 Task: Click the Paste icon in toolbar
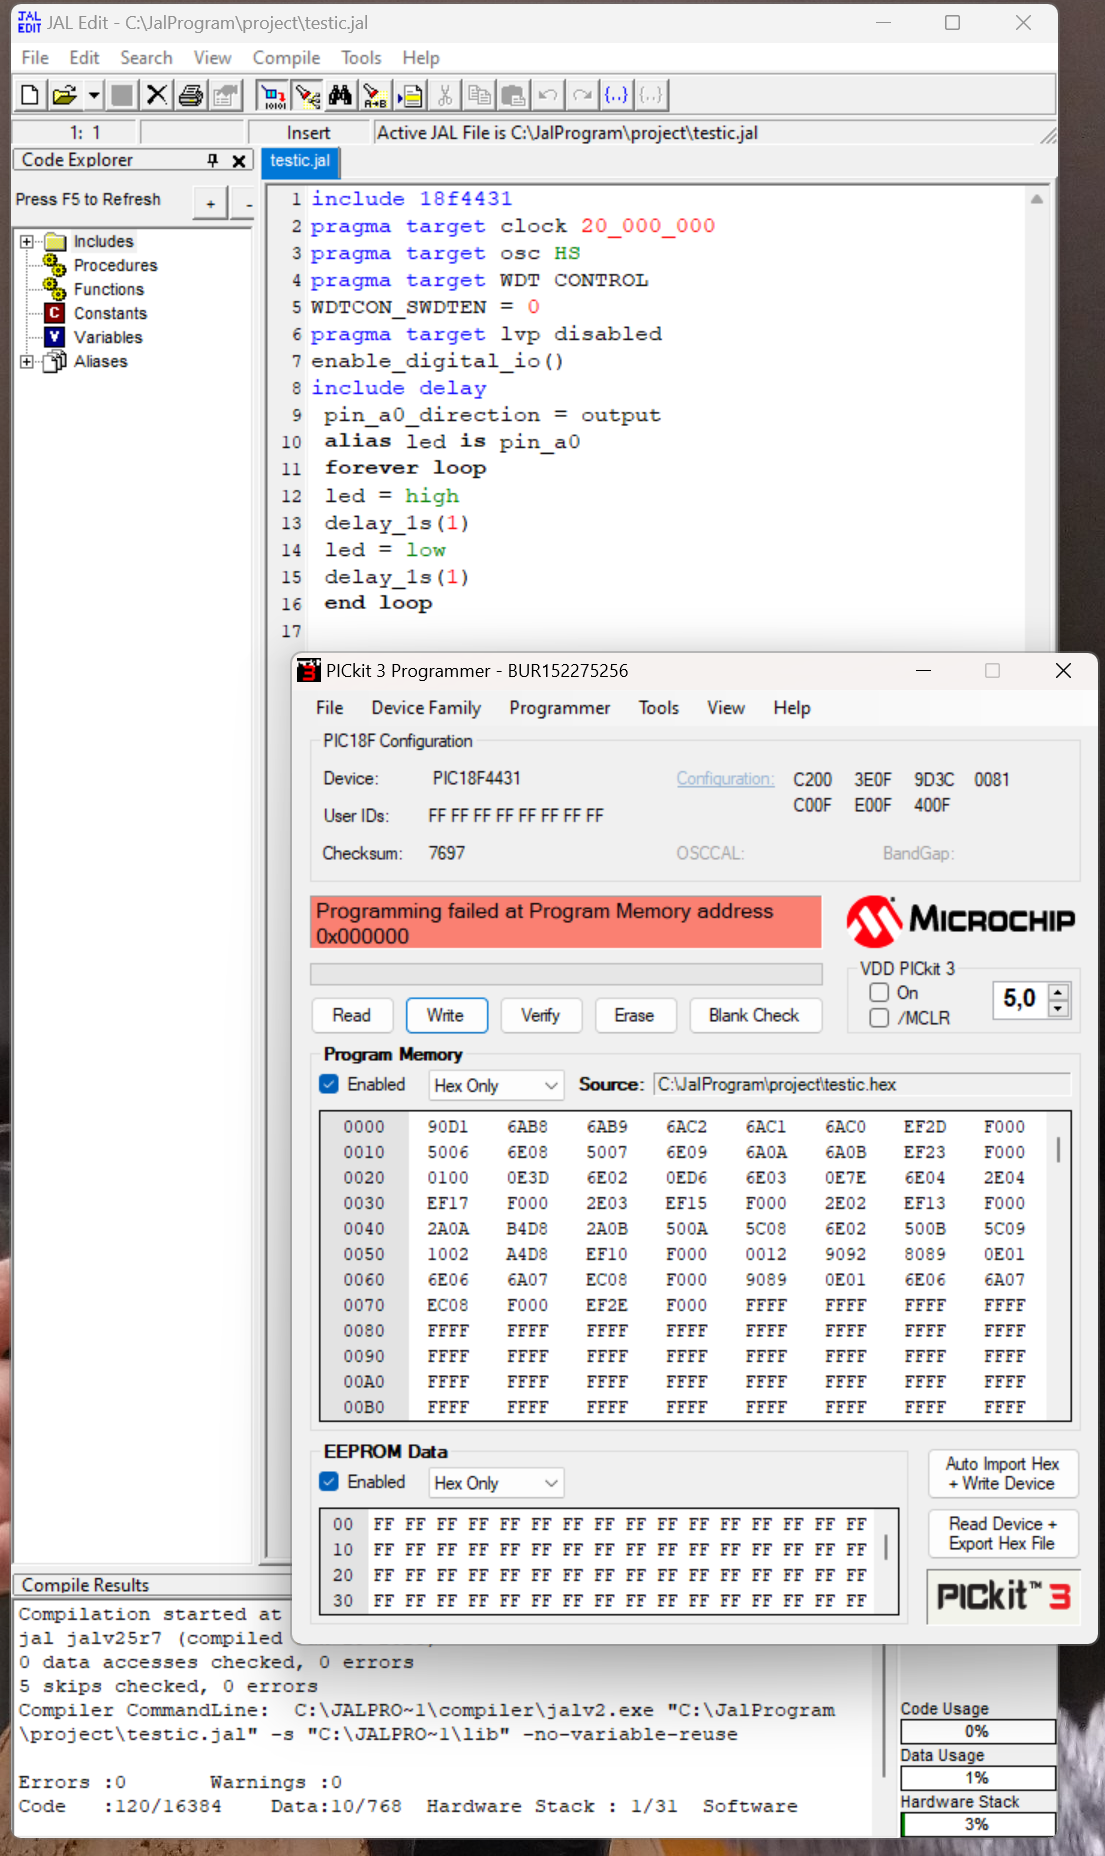pyautogui.click(x=513, y=95)
